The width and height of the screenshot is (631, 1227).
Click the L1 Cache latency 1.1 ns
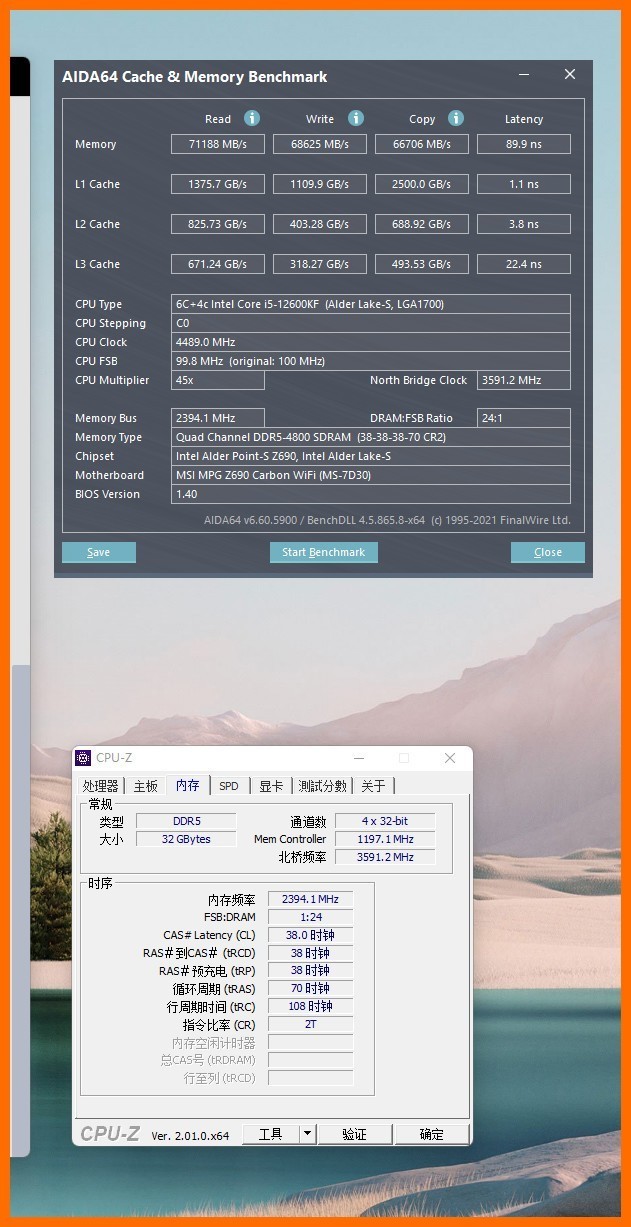click(x=524, y=184)
